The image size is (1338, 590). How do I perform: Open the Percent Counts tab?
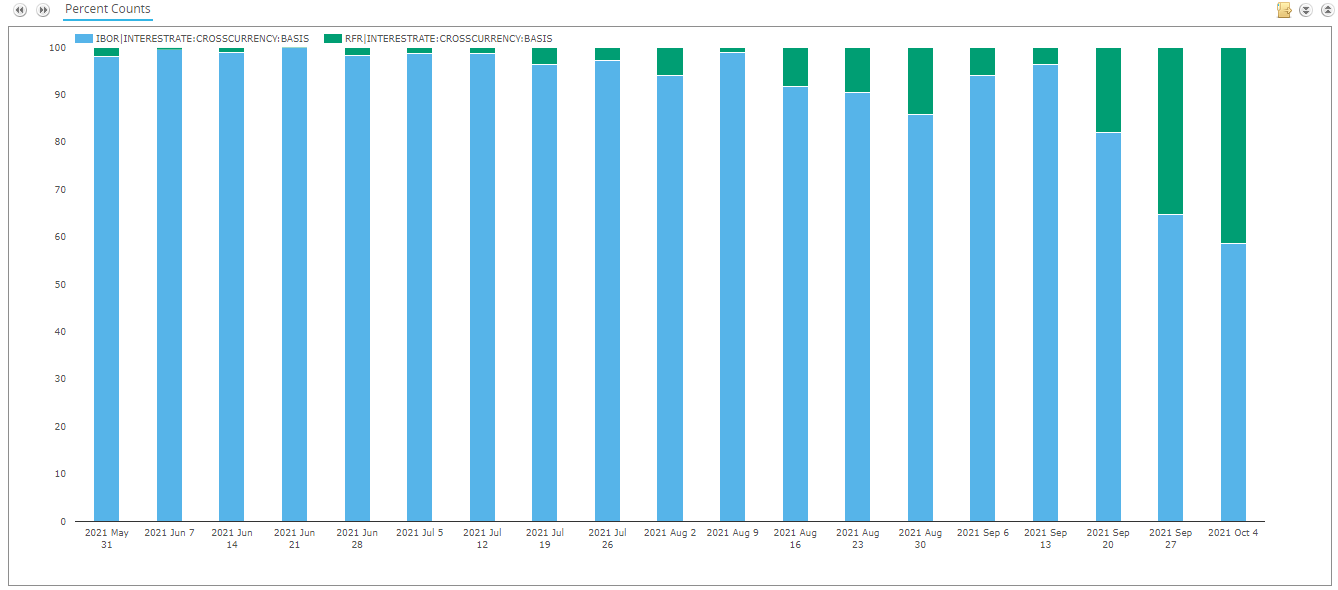click(108, 9)
